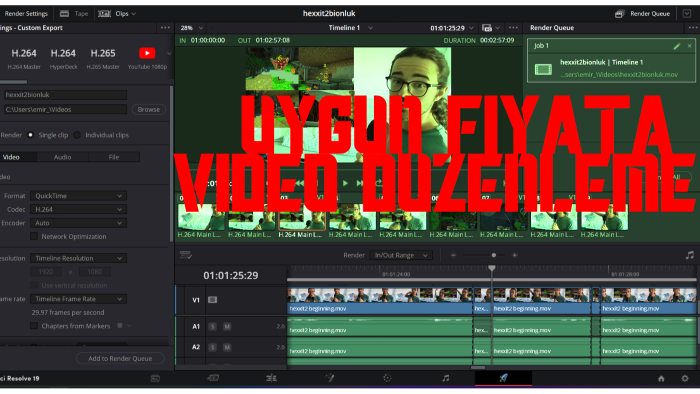
Task: Open the Timeline 1 selector dropdown
Action: (351, 28)
